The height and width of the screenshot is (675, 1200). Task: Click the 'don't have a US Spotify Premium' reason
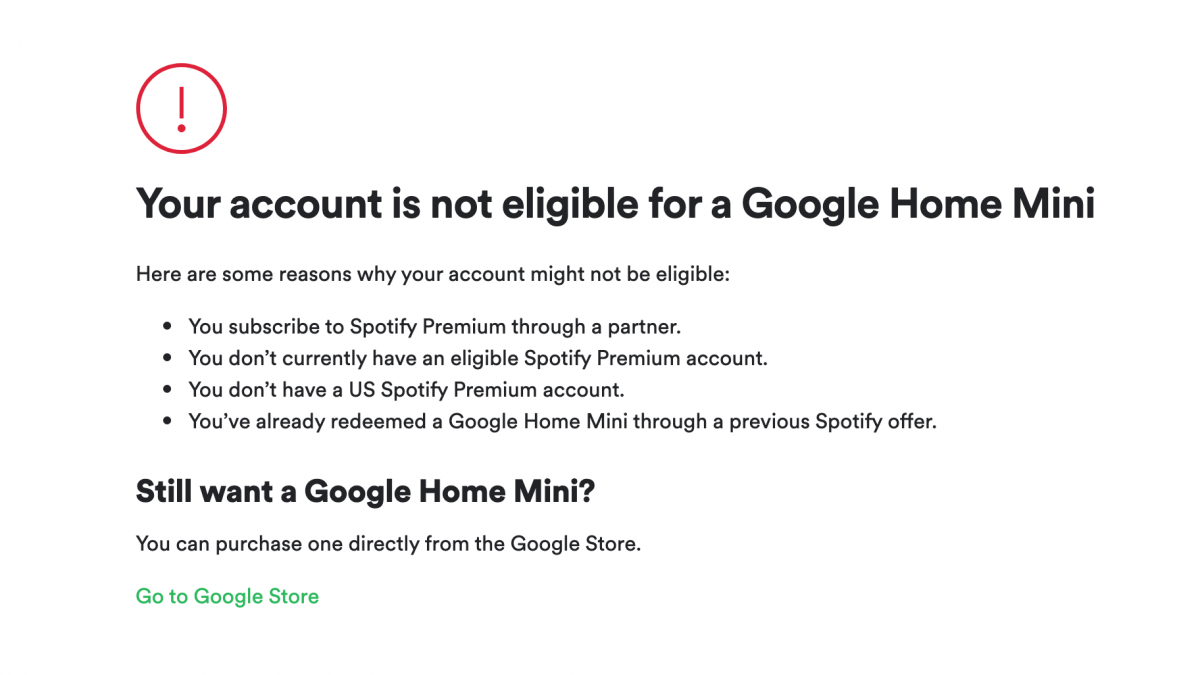406,389
